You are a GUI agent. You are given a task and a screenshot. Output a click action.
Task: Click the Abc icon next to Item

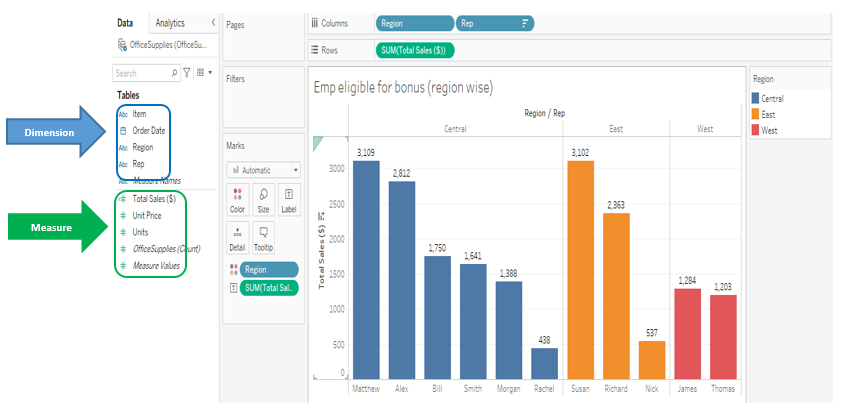click(x=123, y=114)
